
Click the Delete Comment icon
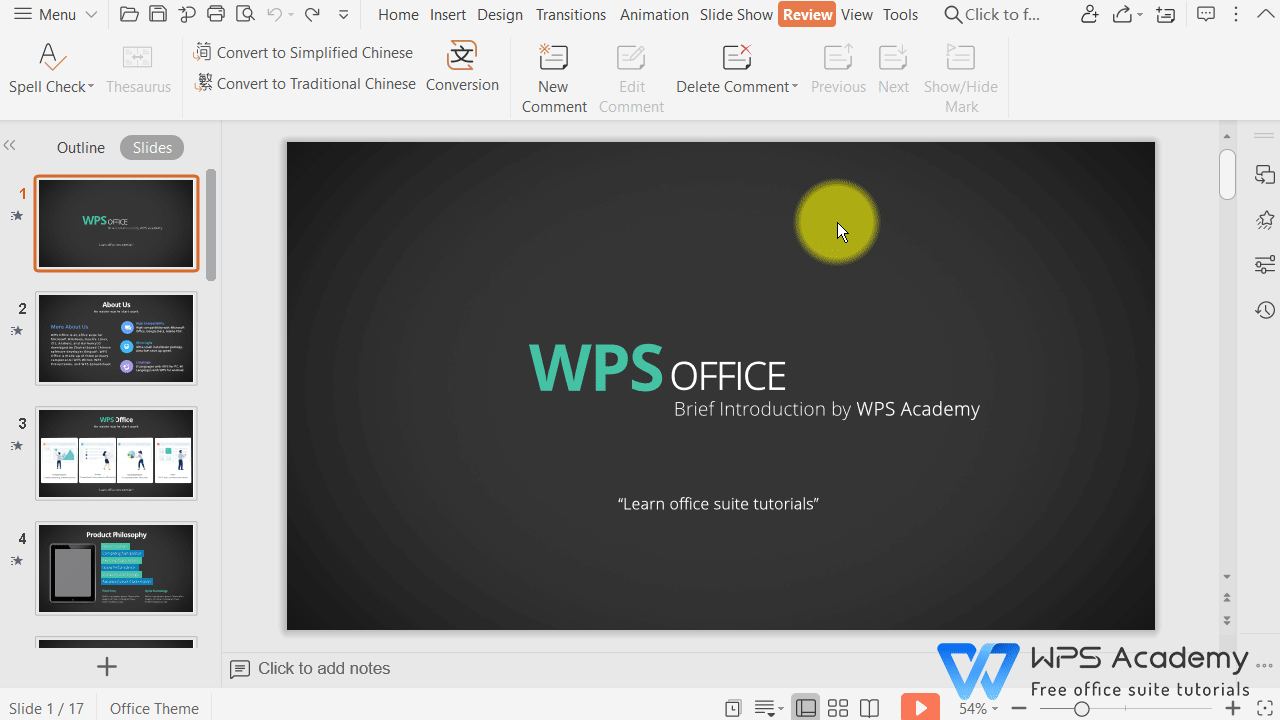(736, 57)
